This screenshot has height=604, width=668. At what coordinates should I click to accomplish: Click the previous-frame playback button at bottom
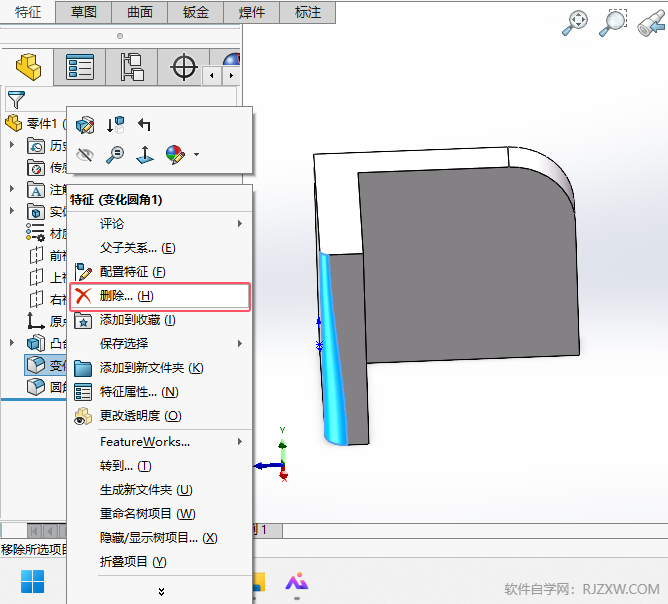(50, 531)
